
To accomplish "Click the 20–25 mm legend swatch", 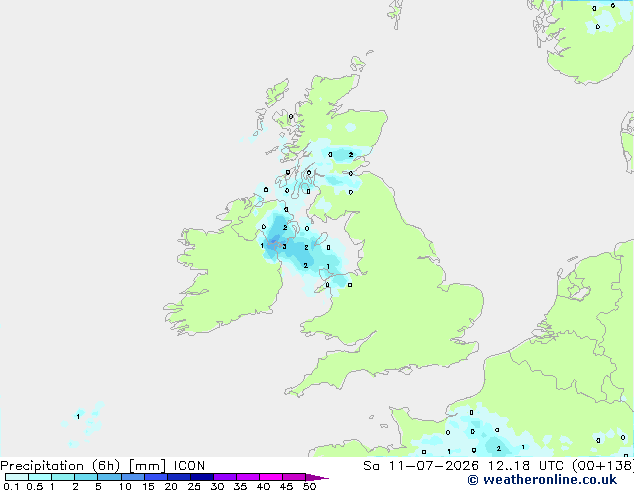I will (x=178, y=477).
